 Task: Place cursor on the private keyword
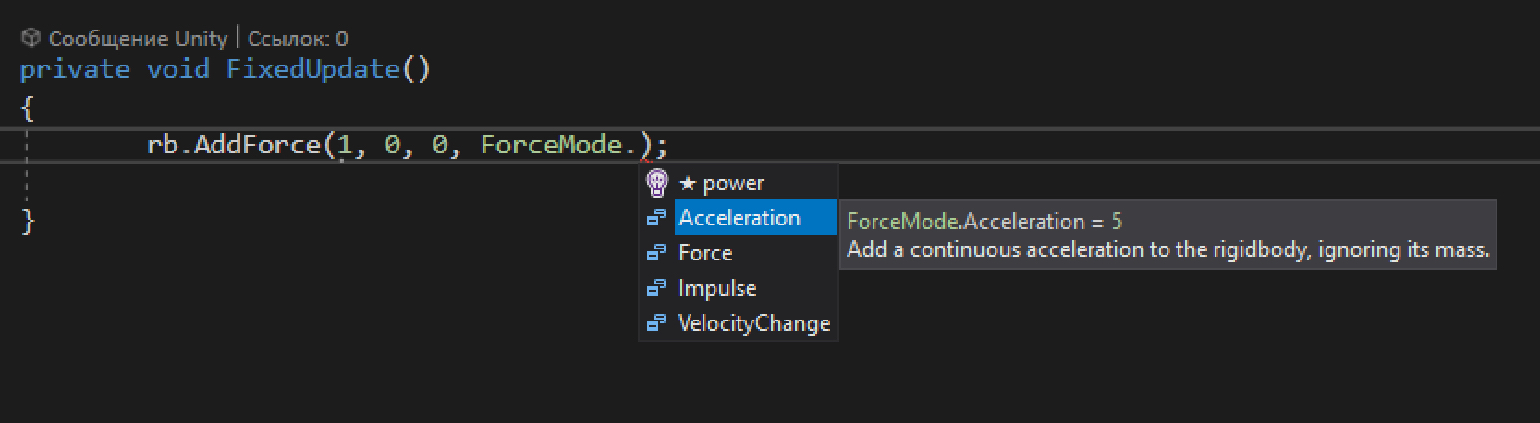pos(75,70)
